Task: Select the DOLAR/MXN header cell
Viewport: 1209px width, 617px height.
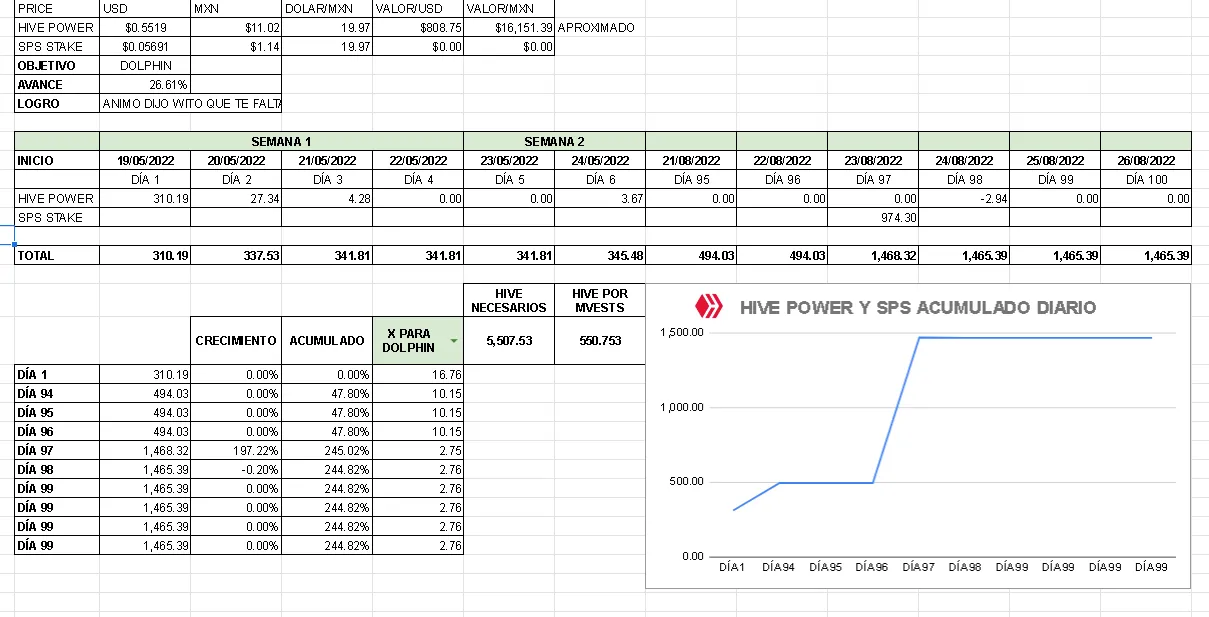Action: (327, 9)
